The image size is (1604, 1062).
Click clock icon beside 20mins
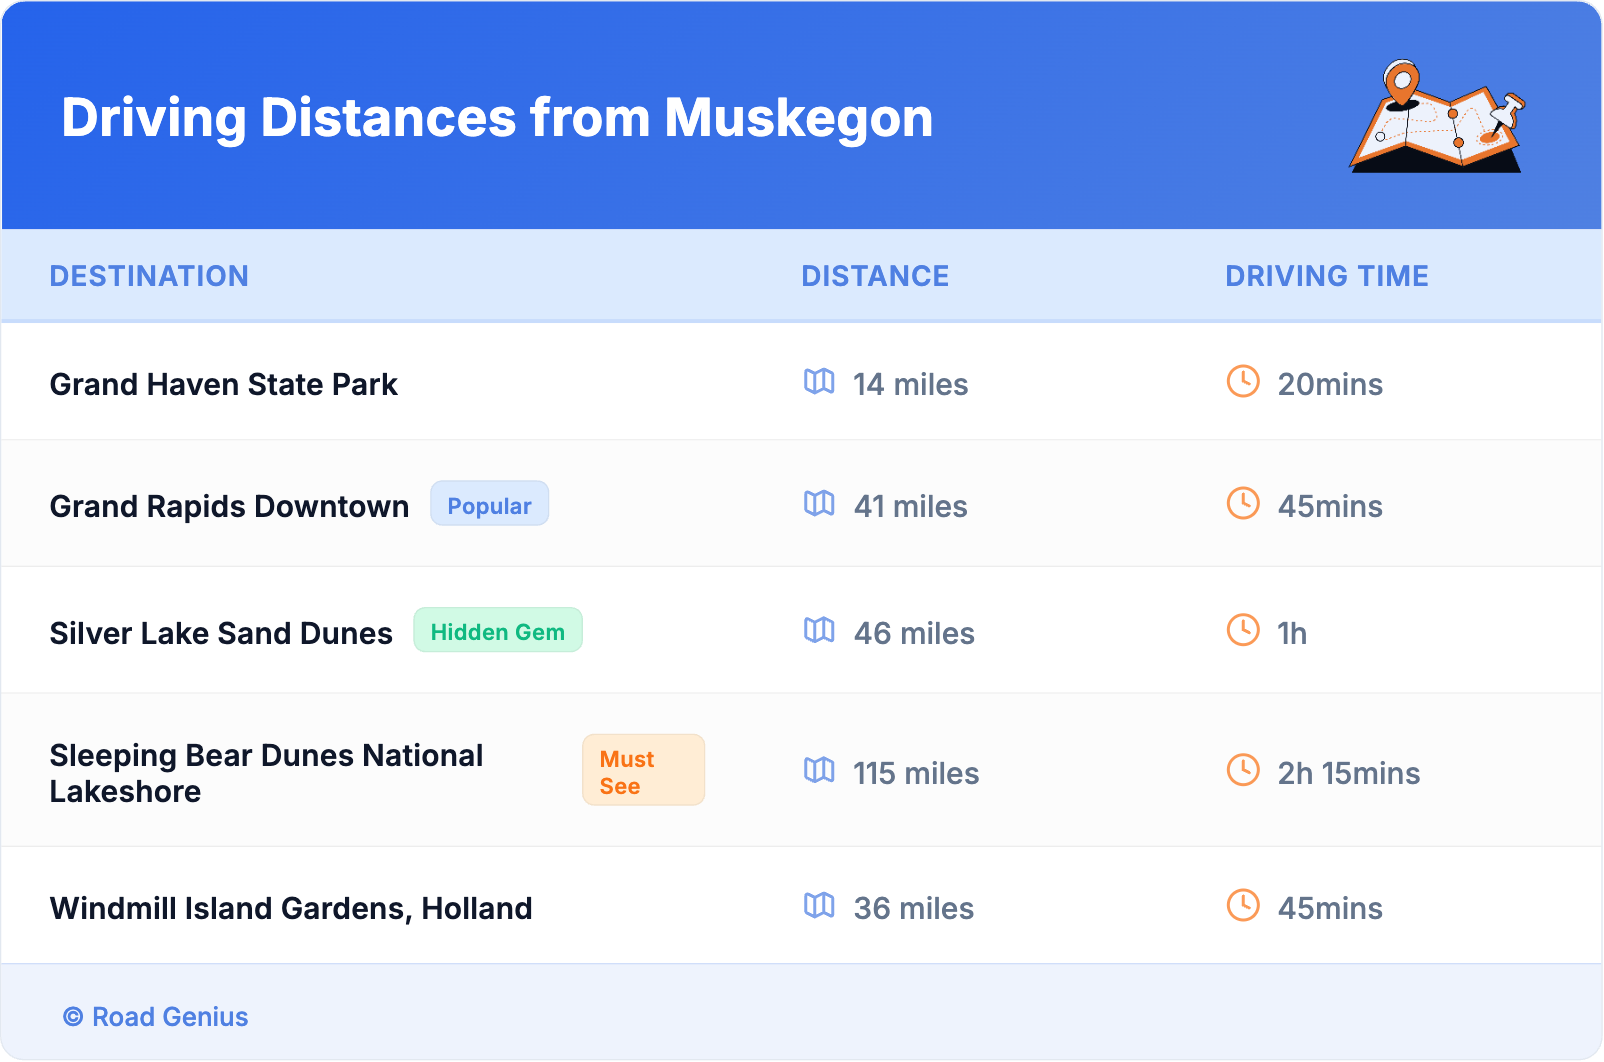point(1243,382)
